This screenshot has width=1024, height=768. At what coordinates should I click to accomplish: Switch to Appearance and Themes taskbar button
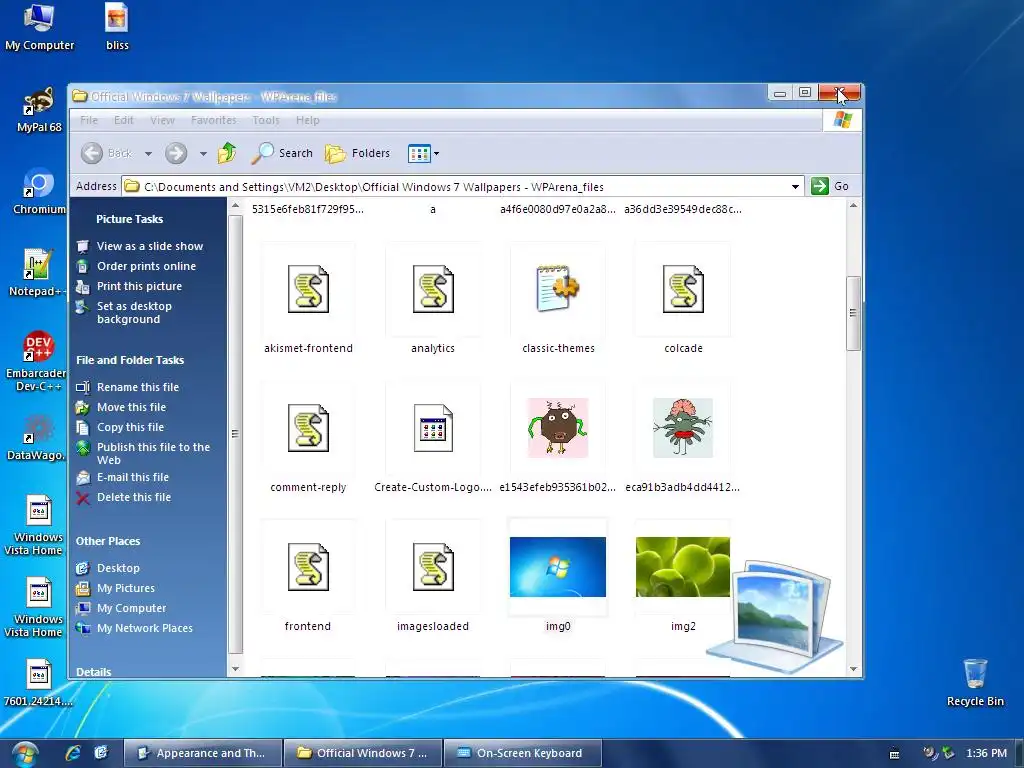click(x=202, y=753)
